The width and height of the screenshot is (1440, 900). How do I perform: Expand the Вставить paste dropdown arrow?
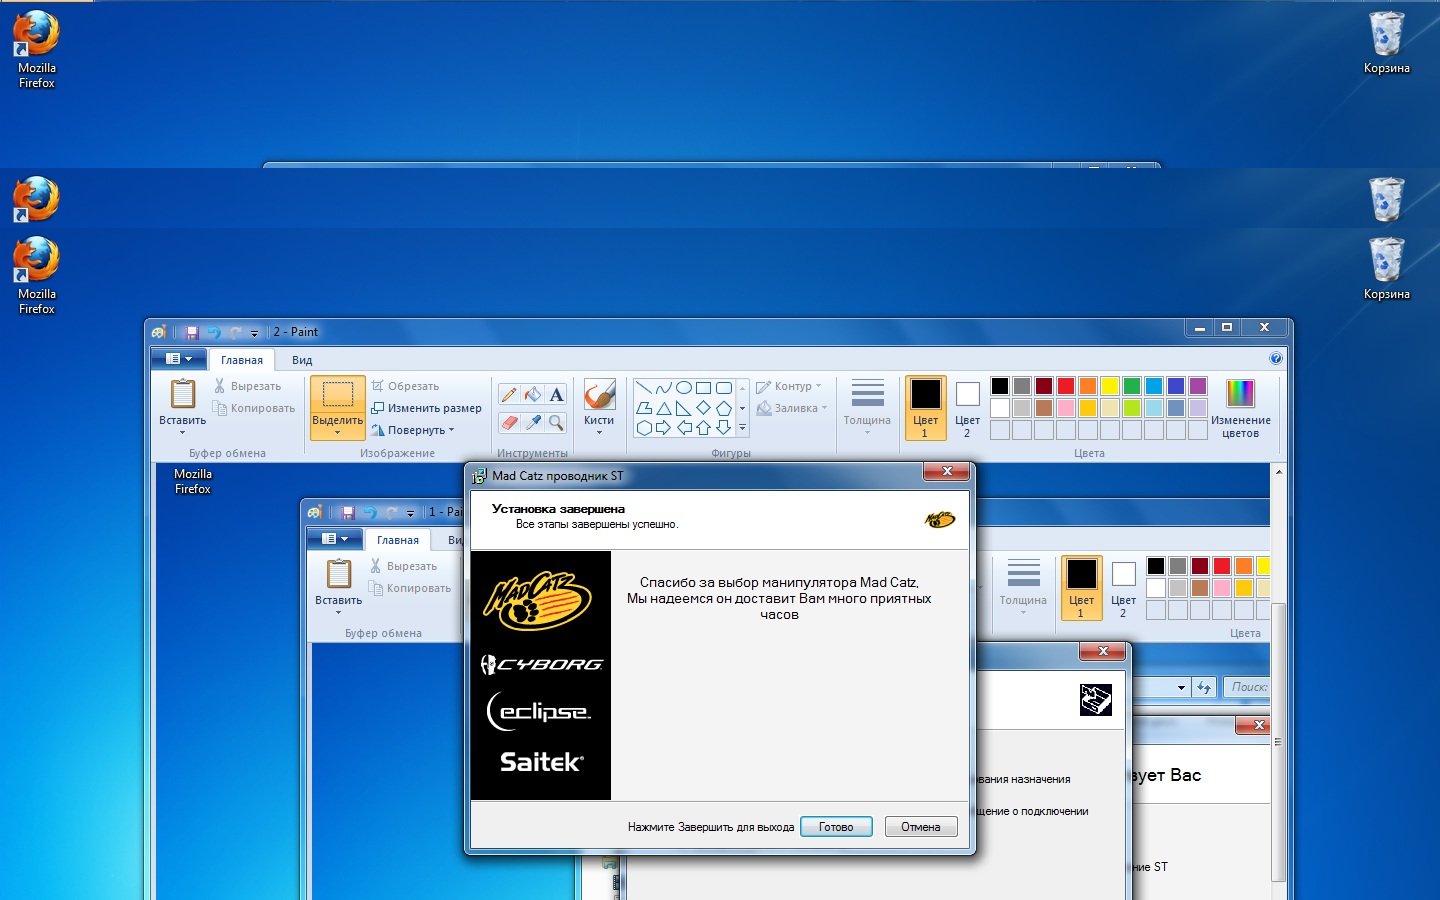click(183, 432)
